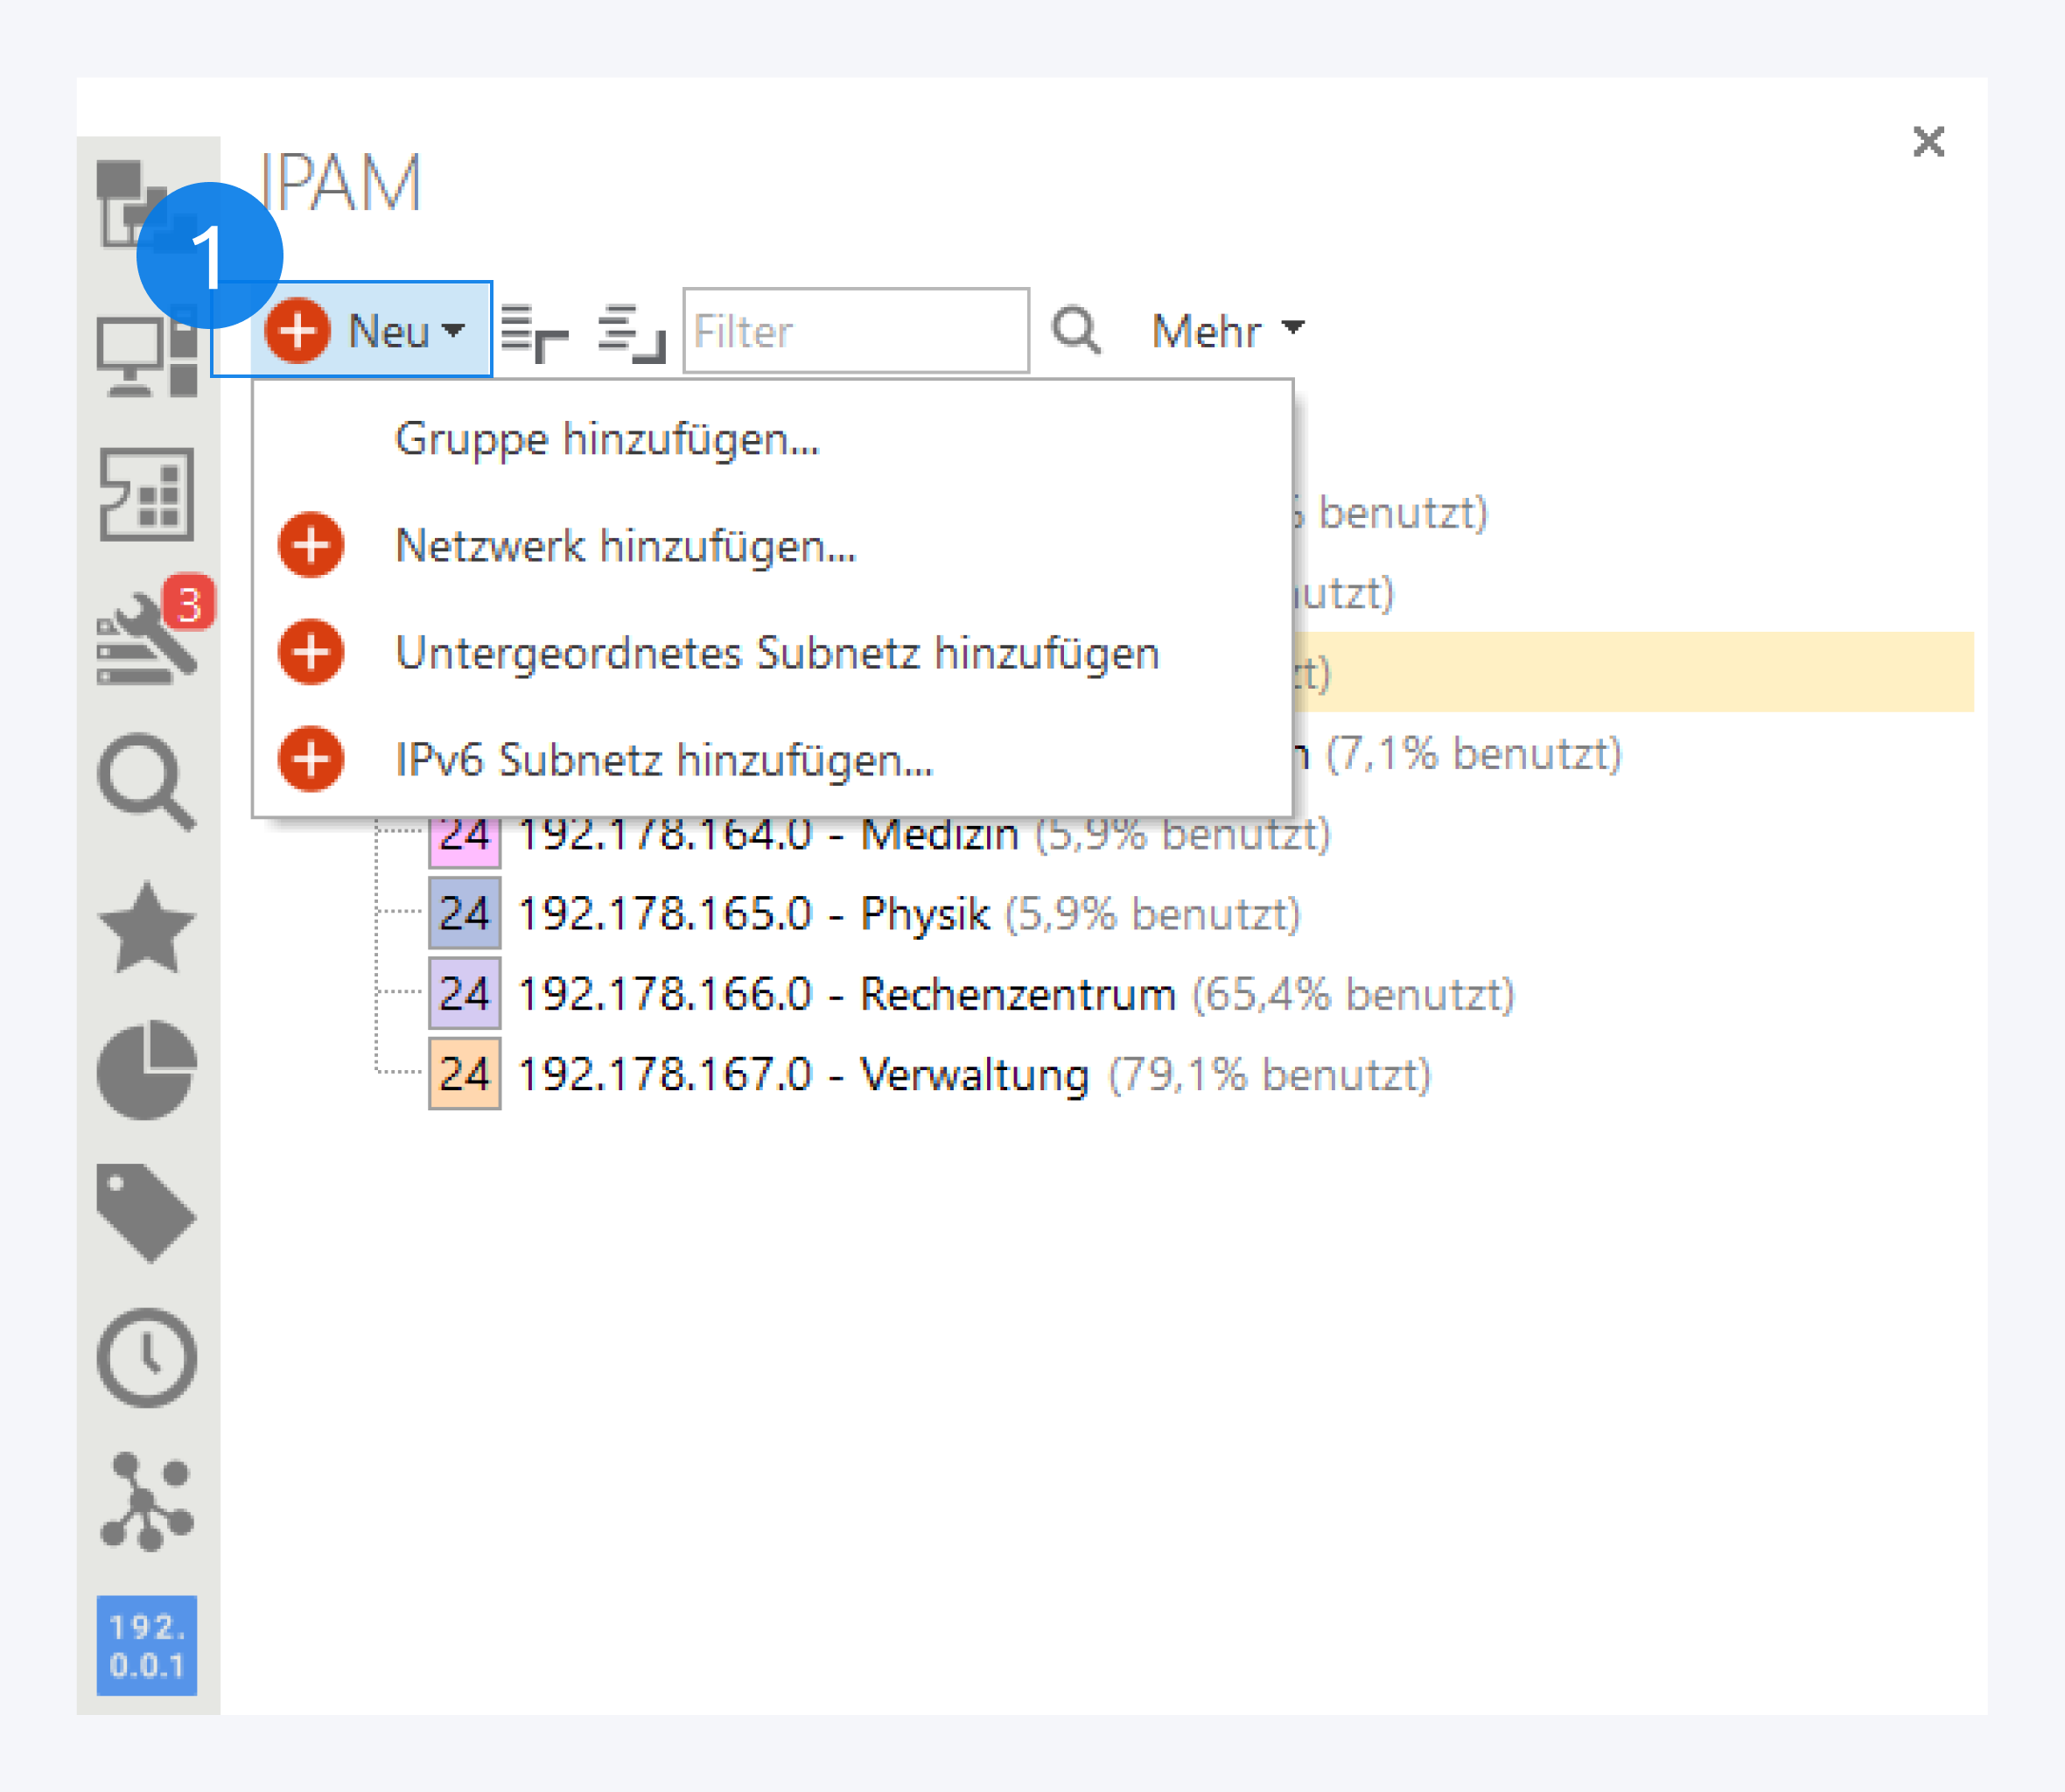Expand all tree nodes toolbar icon
This screenshot has height=1792, width=2065.
pyautogui.click(x=534, y=333)
